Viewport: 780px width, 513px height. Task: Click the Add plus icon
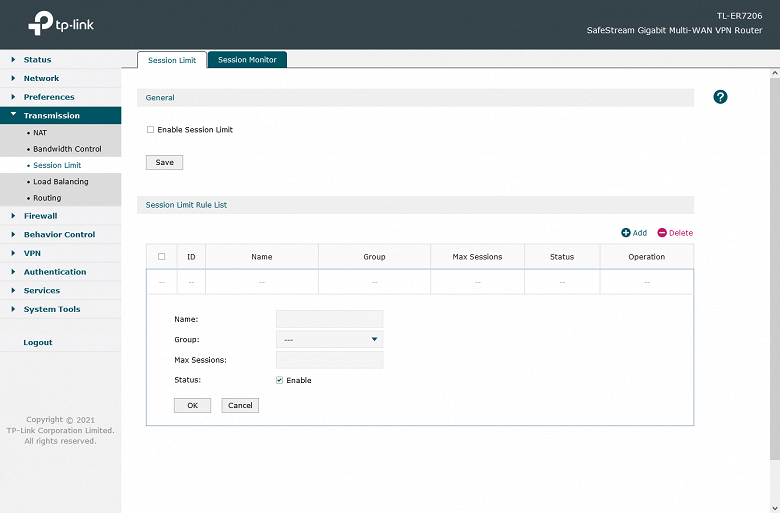pos(626,233)
